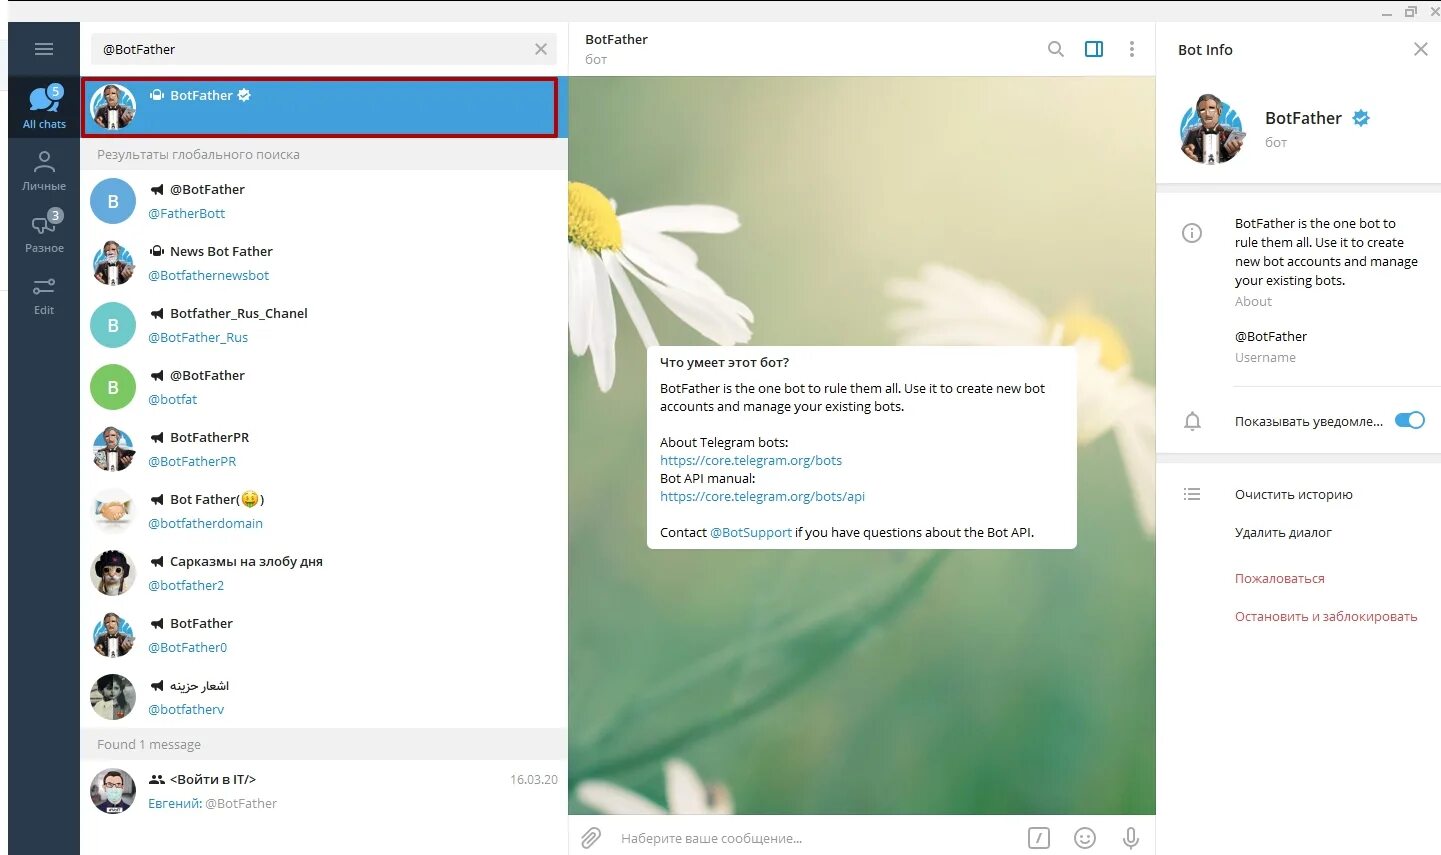The height and width of the screenshot is (855, 1441).
Task: Click Очистить историю
Action: coord(1293,495)
